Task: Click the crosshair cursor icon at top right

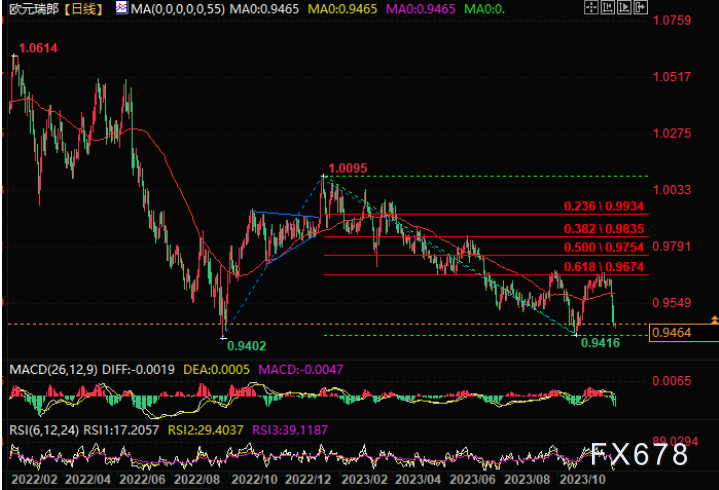Action: (591, 7)
